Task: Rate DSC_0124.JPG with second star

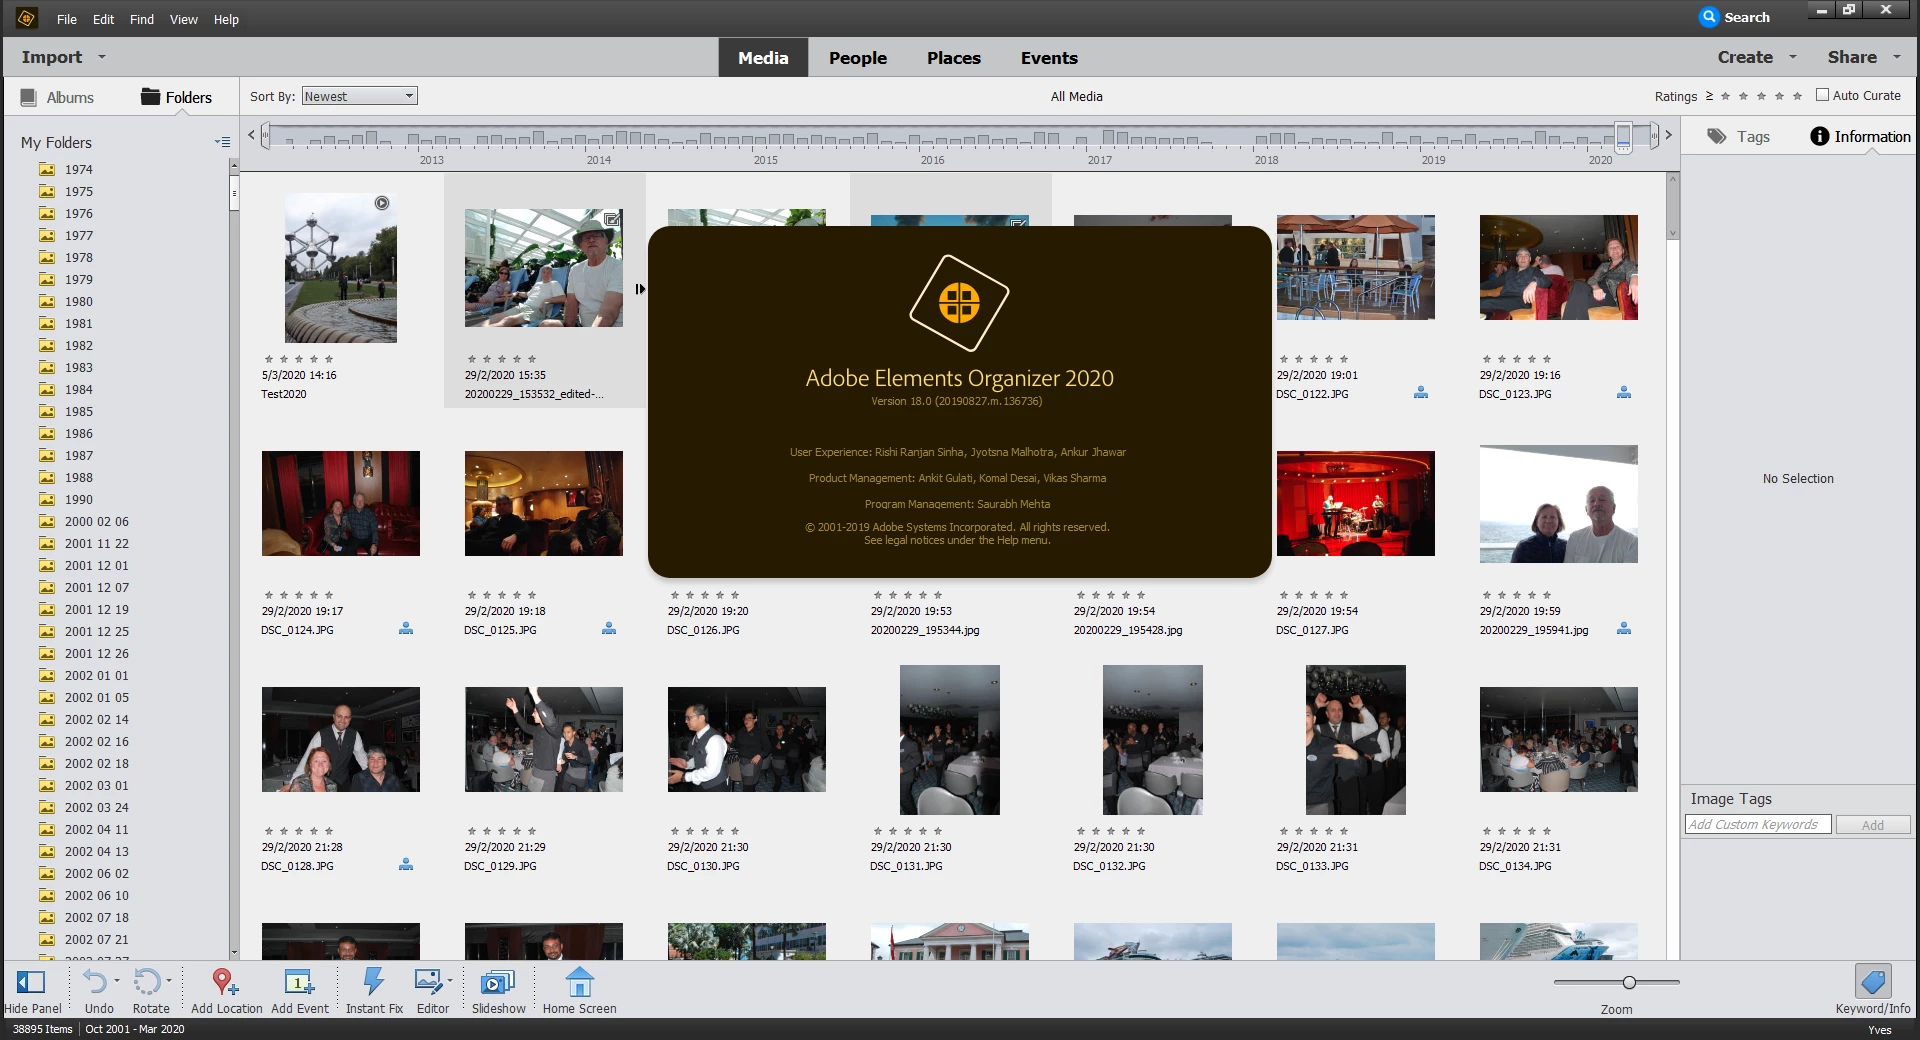Action: tap(284, 595)
